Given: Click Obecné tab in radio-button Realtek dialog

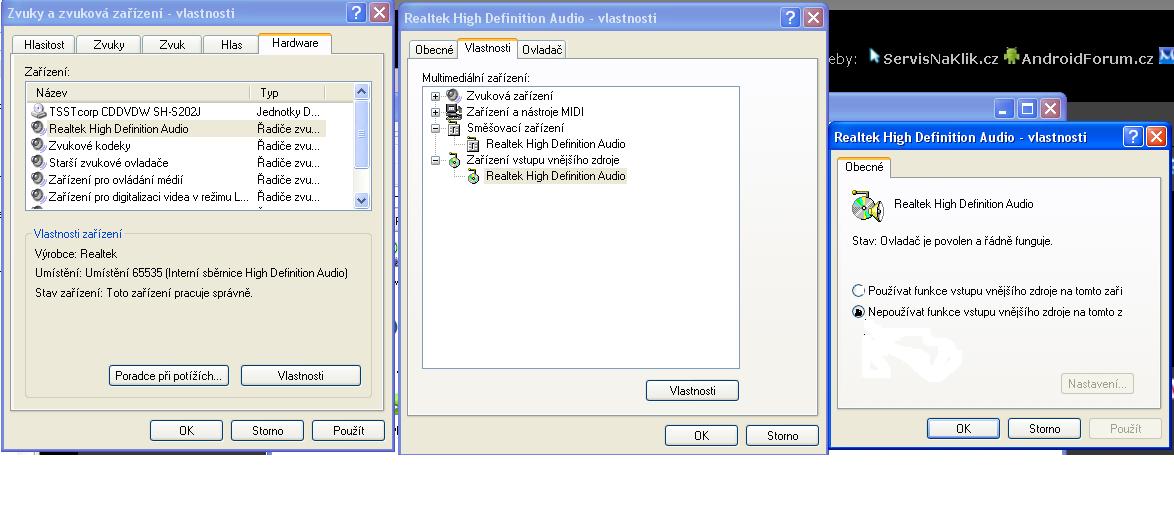Looking at the screenshot, I should click(864, 167).
